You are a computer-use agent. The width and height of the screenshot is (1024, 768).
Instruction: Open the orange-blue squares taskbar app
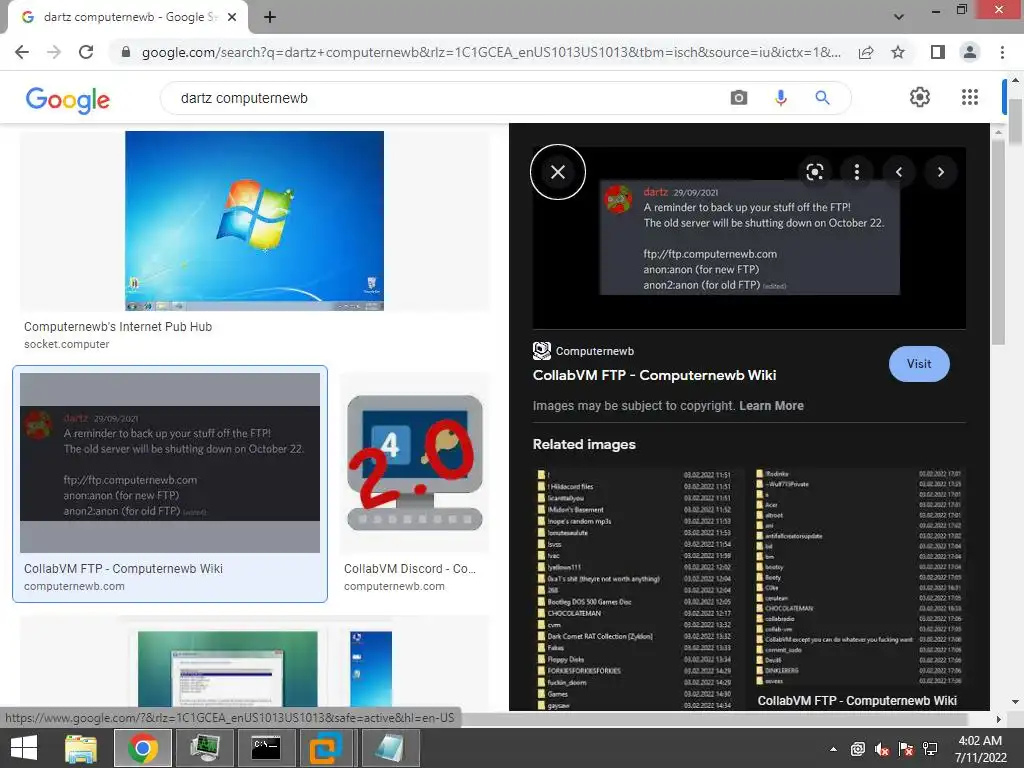(x=325, y=748)
